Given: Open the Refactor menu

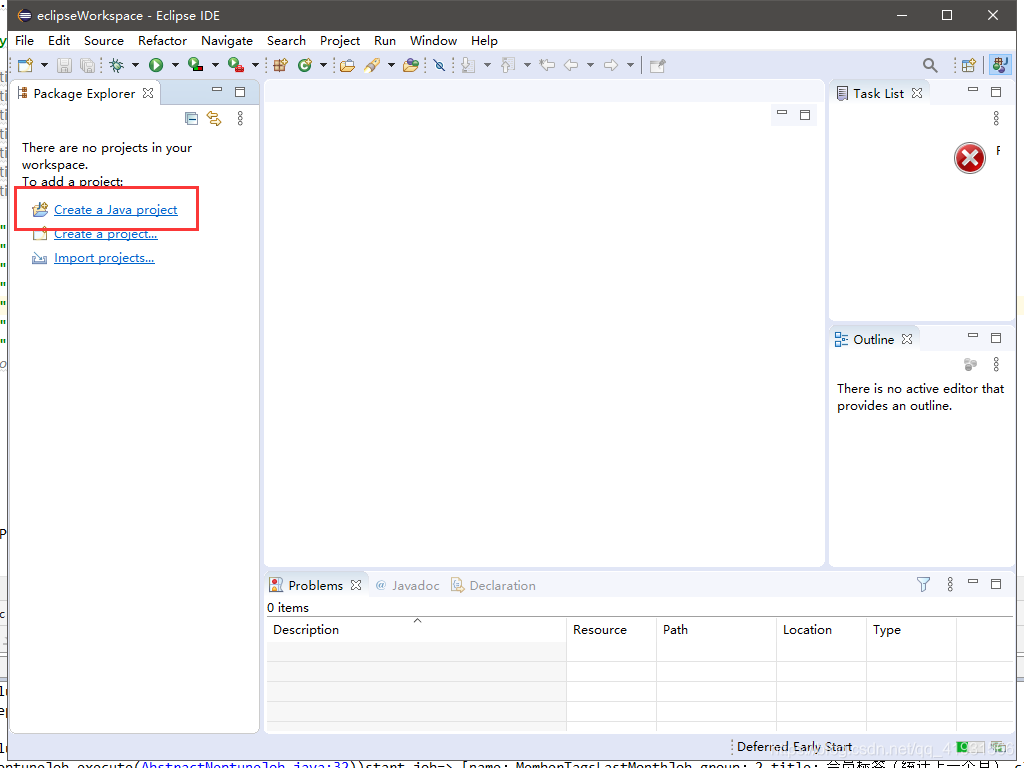Looking at the screenshot, I should (x=162, y=40).
